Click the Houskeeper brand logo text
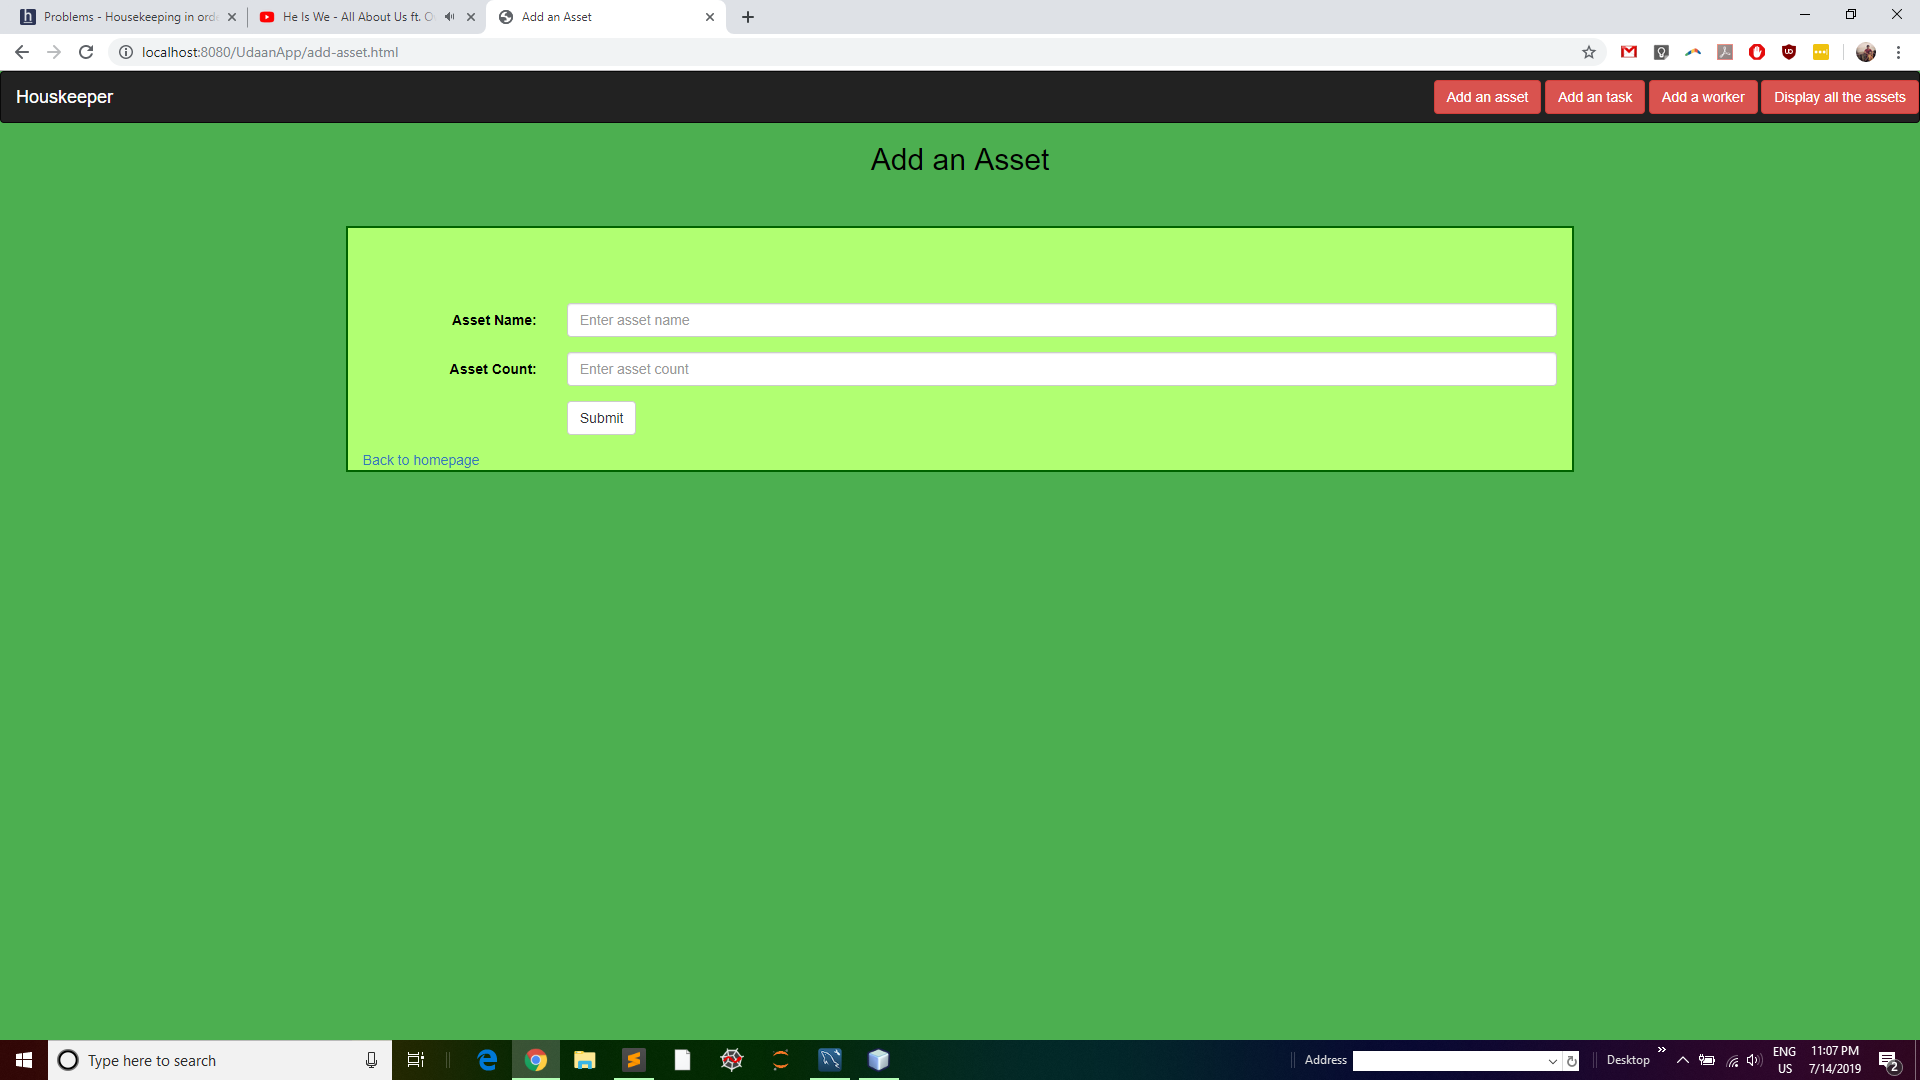1920x1080 pixels. 65,96
